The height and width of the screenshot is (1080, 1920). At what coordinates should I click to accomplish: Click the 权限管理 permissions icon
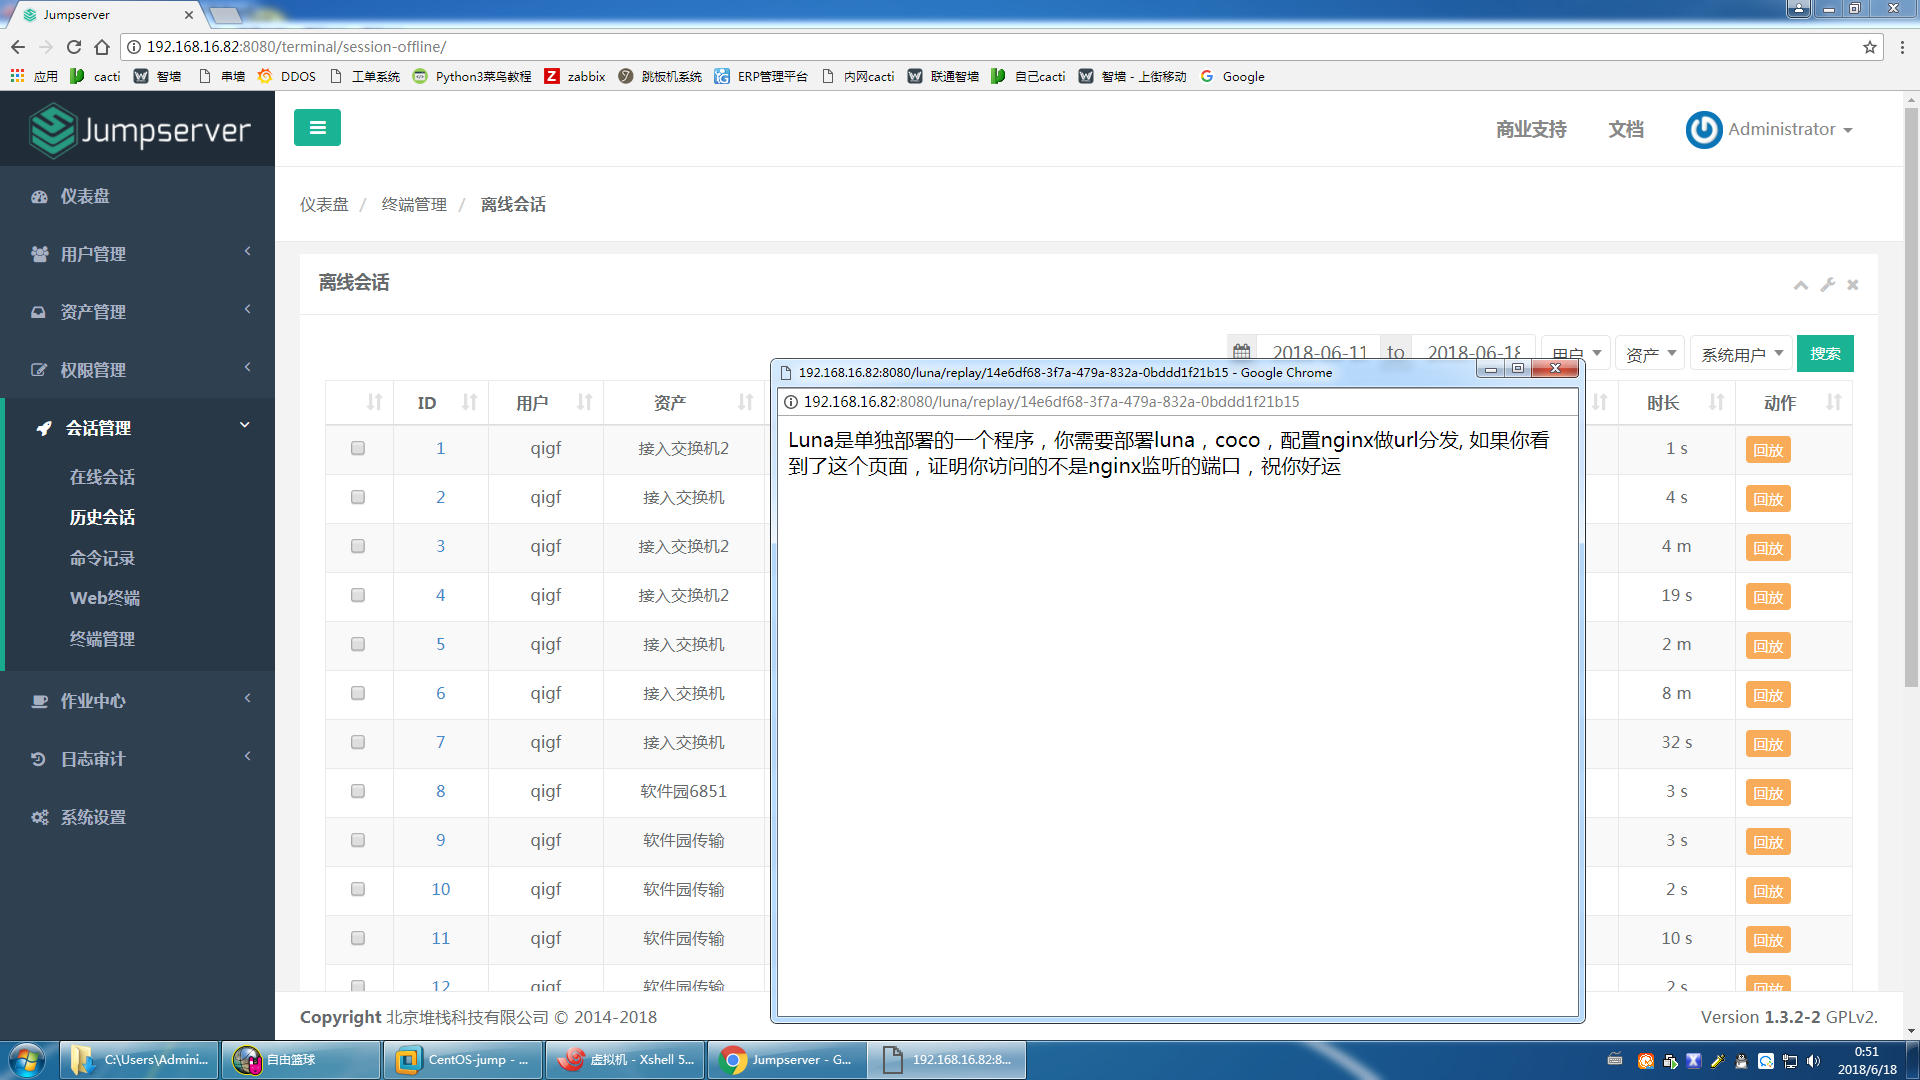click(x=38, y=369)
